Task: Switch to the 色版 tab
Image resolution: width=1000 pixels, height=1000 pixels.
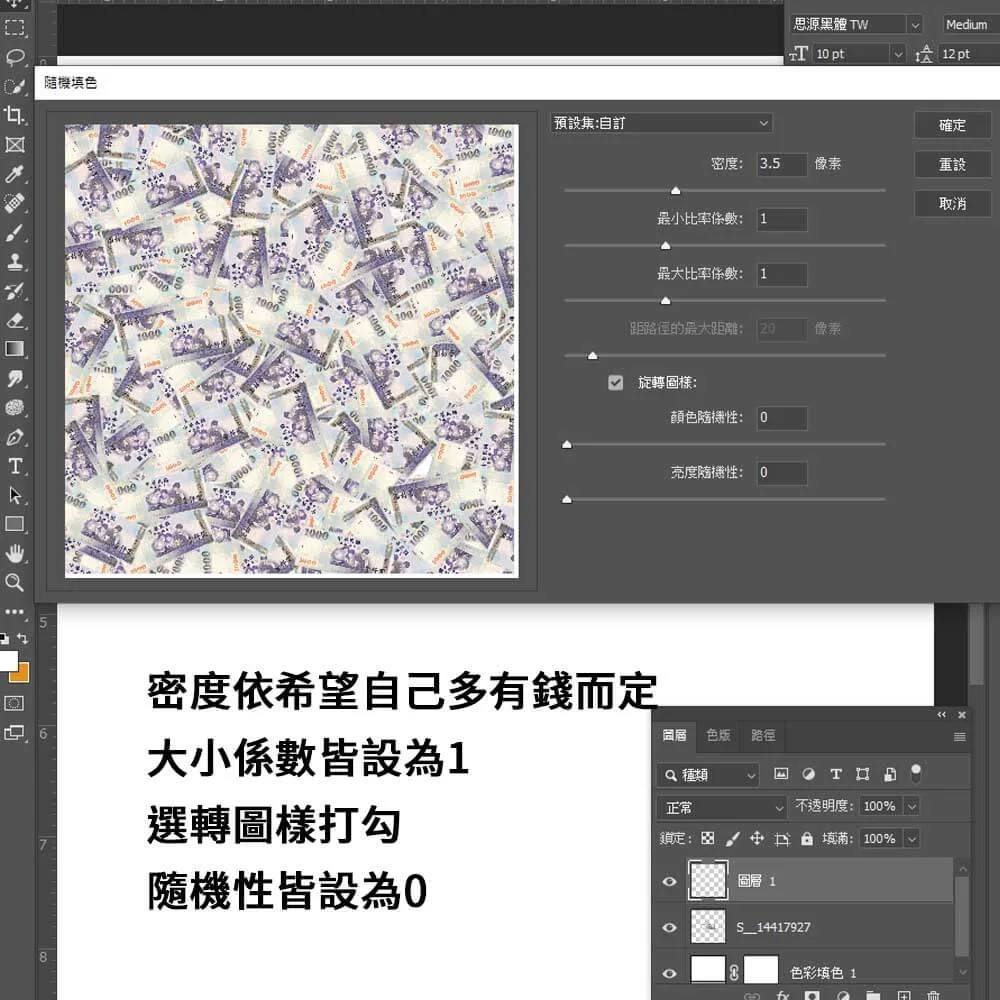Action: click(718, 735)
